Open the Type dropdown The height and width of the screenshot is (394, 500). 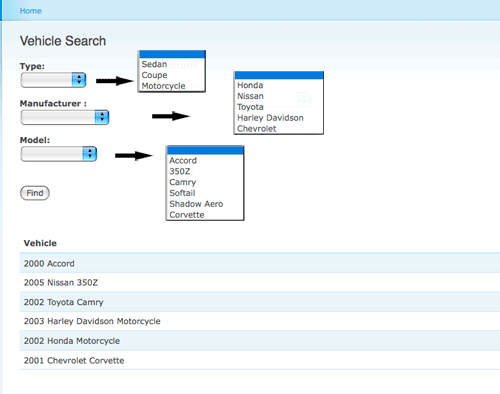(x=53, y=80)
